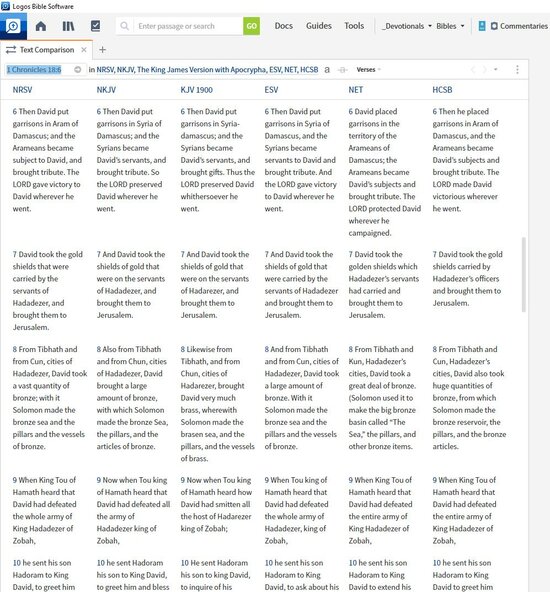550x592 pixels.
Task: Open the Tools menu
Action: coord(354,26)
